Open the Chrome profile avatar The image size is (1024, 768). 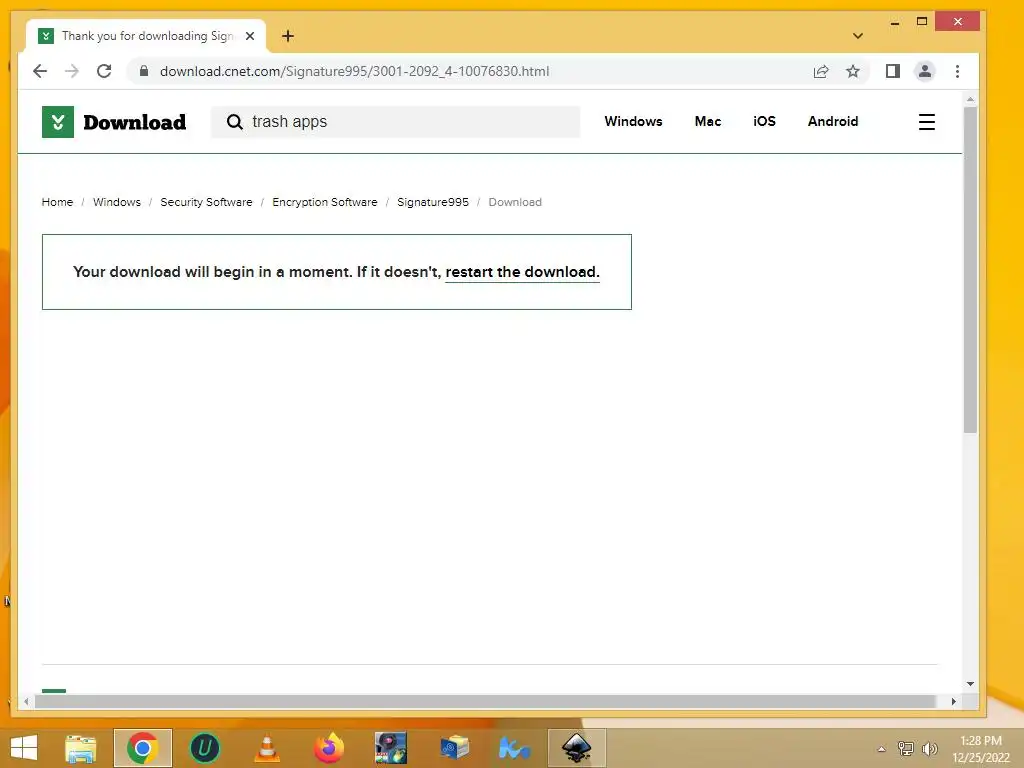925,71
